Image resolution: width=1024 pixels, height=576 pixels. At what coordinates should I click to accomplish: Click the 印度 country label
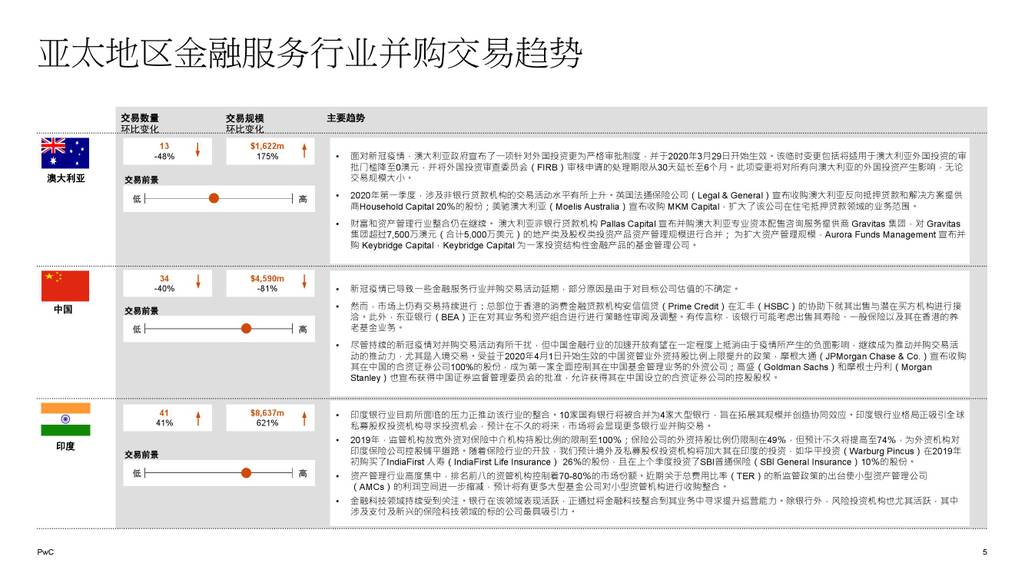pyautogui.click(x=65, y=446)
